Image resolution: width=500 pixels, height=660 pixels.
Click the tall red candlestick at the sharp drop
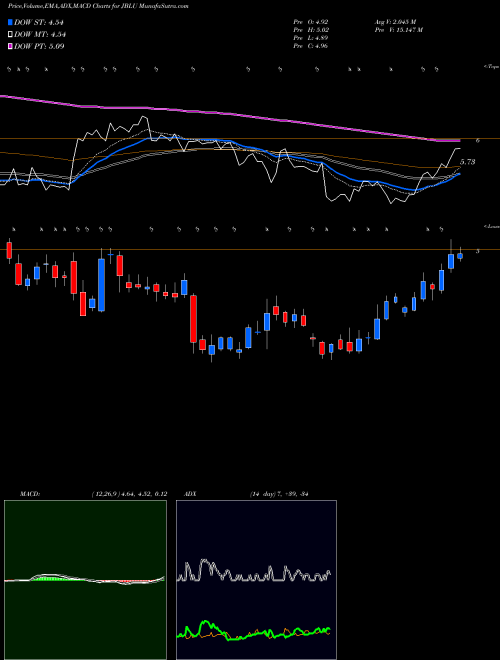click(193, 319)
